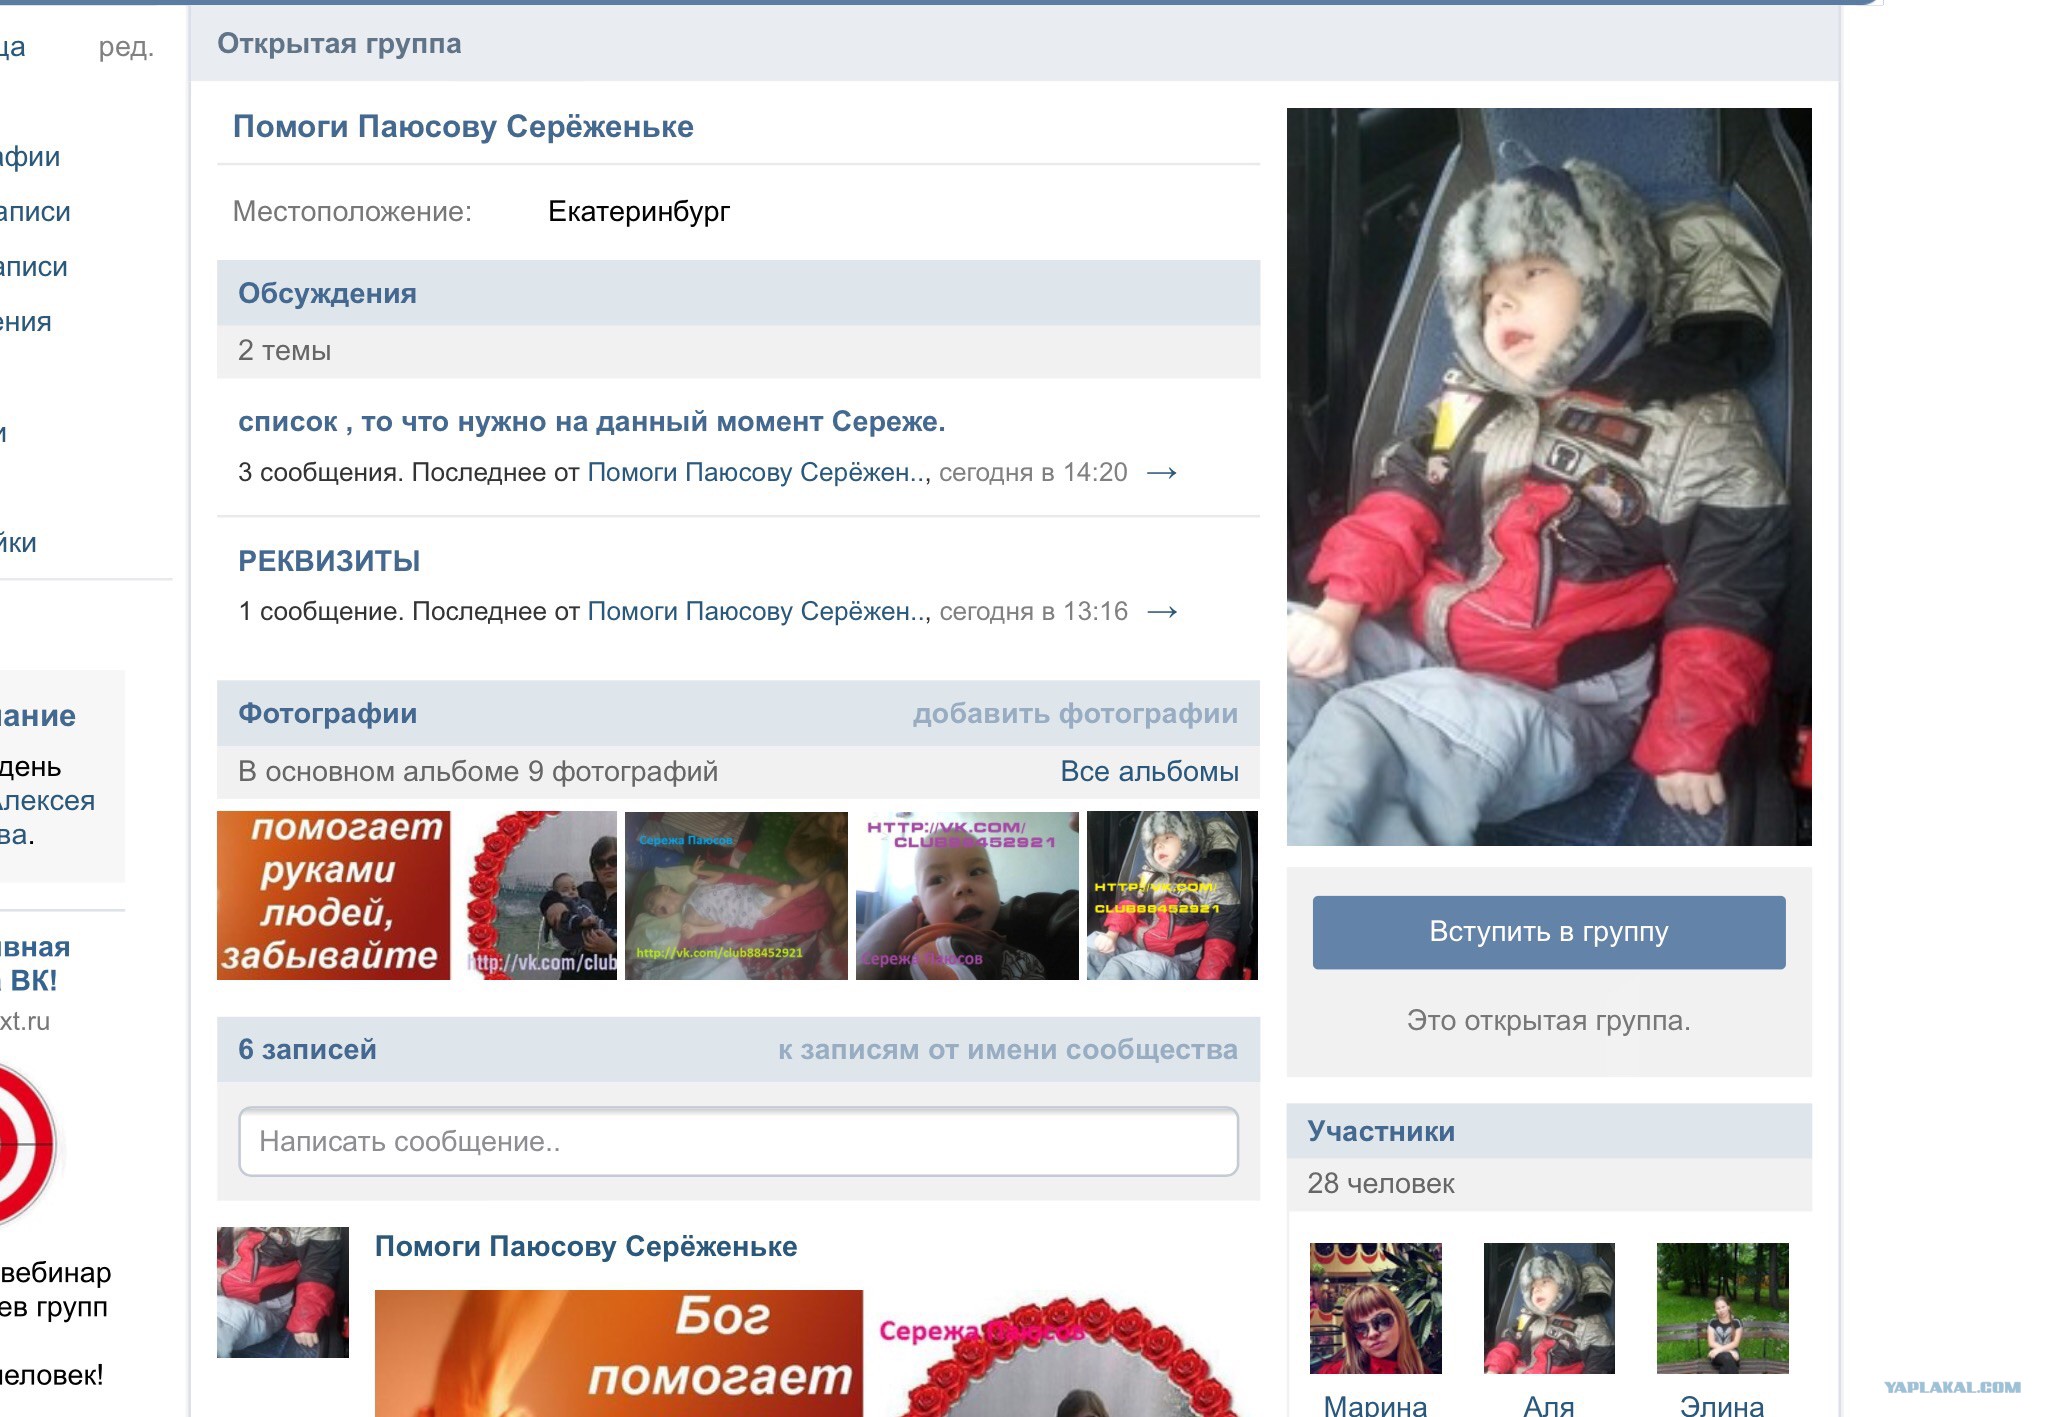The height and width of the screenshot is (1417, 2047).
Task: Open the 'Бог помогает' image in the post
Action: 619,1353
